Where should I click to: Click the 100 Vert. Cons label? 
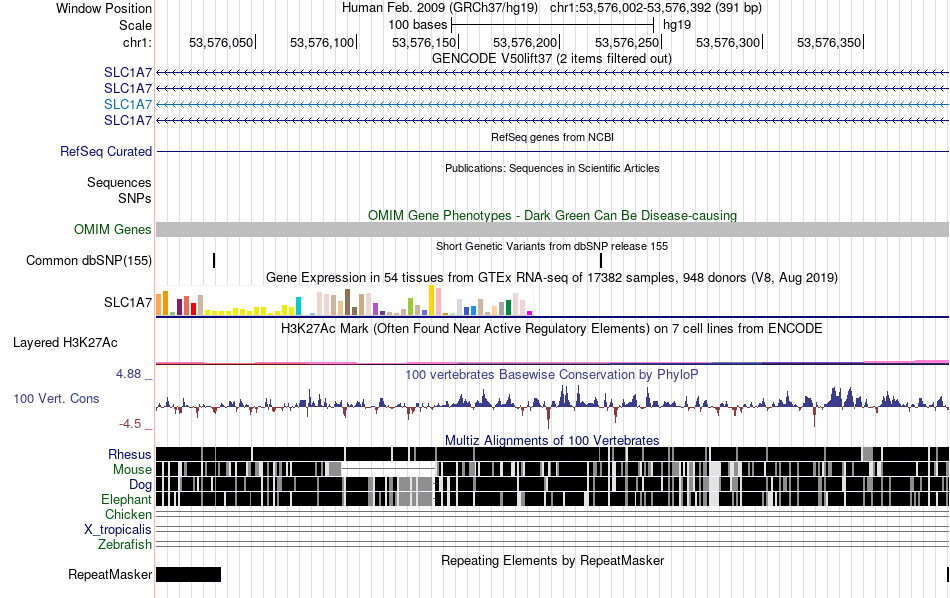pyautogui.click(x=56, y=399)
